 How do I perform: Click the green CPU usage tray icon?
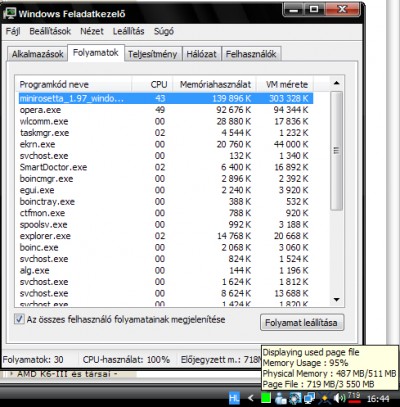pos(266,398)
